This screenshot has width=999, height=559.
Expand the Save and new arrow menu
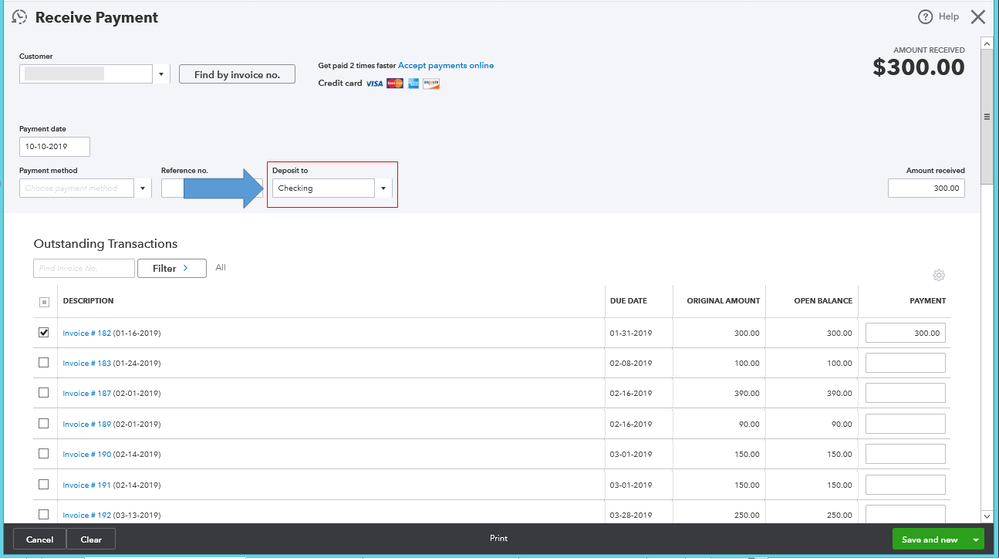pyautogui.click(x=975, y=539)
